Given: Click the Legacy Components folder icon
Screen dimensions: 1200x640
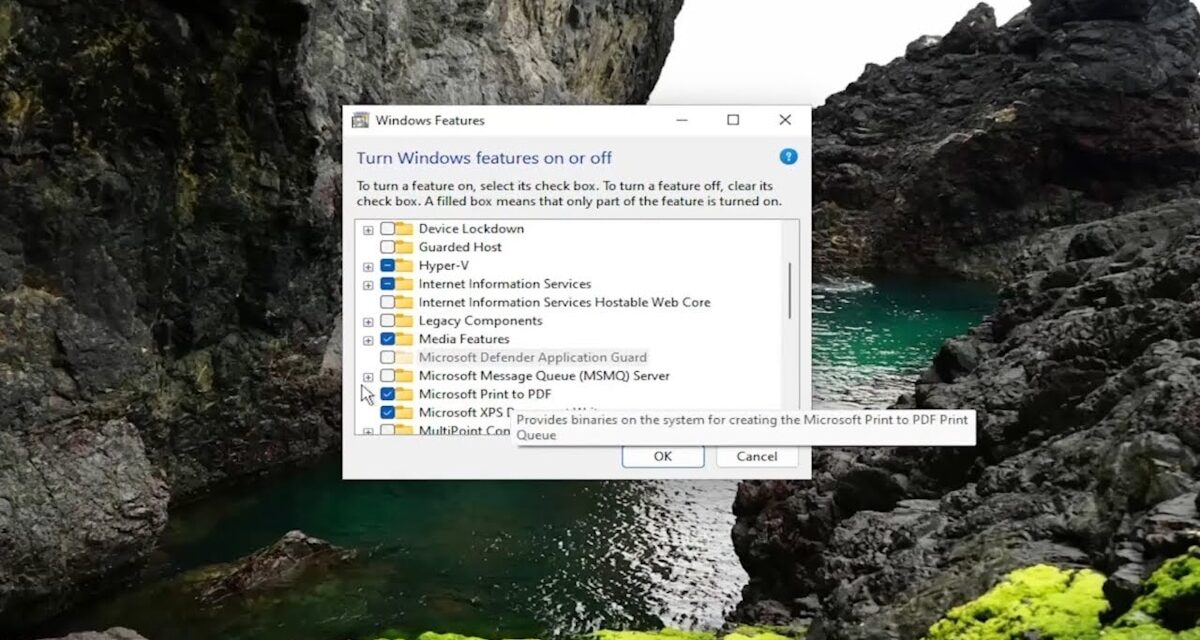Looking at the screenshot, I should coord(404,321).
